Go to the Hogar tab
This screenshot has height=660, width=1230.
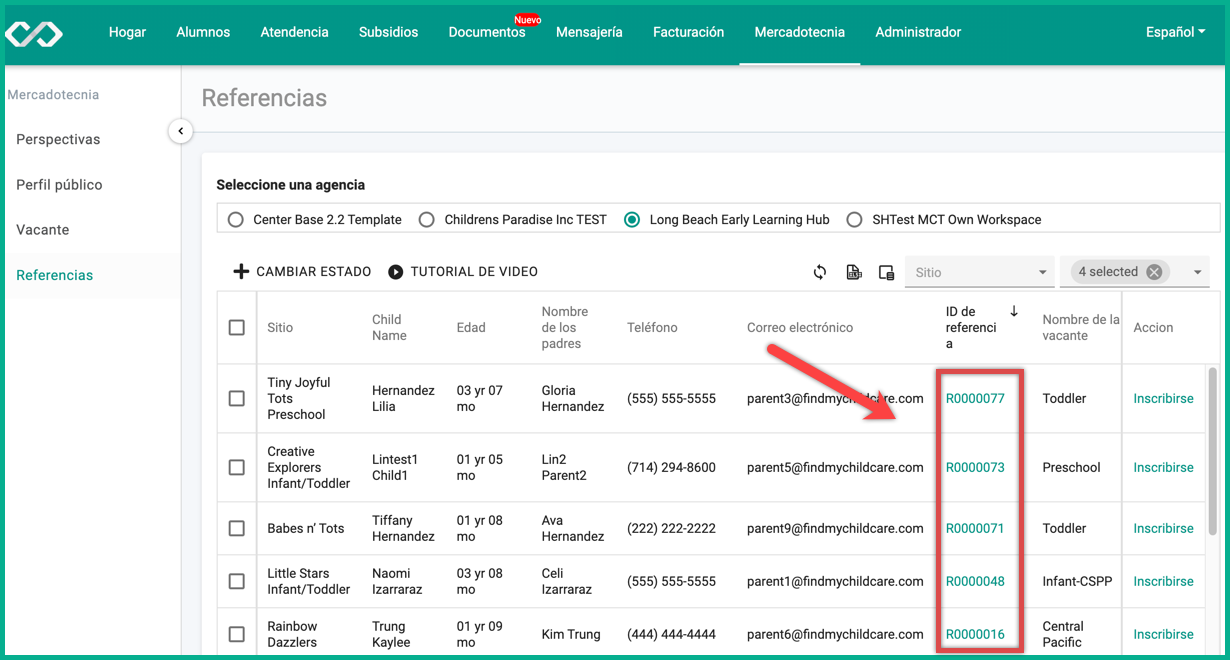point(127,32)
